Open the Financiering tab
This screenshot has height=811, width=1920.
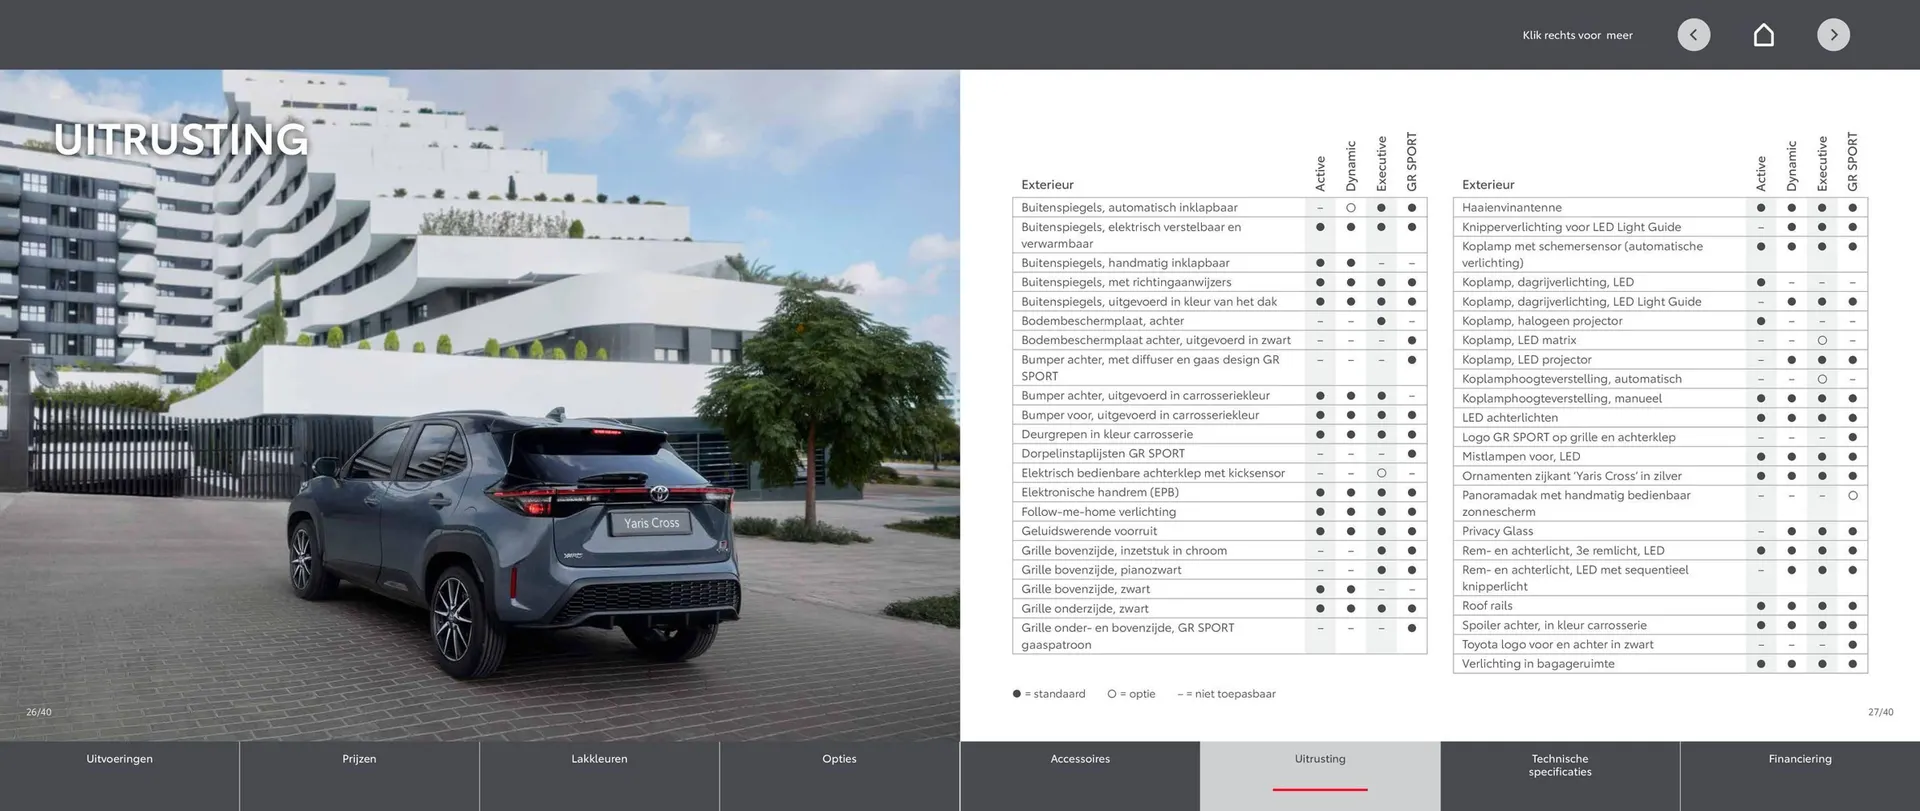pyautogui.click(x=1800, y=776)
